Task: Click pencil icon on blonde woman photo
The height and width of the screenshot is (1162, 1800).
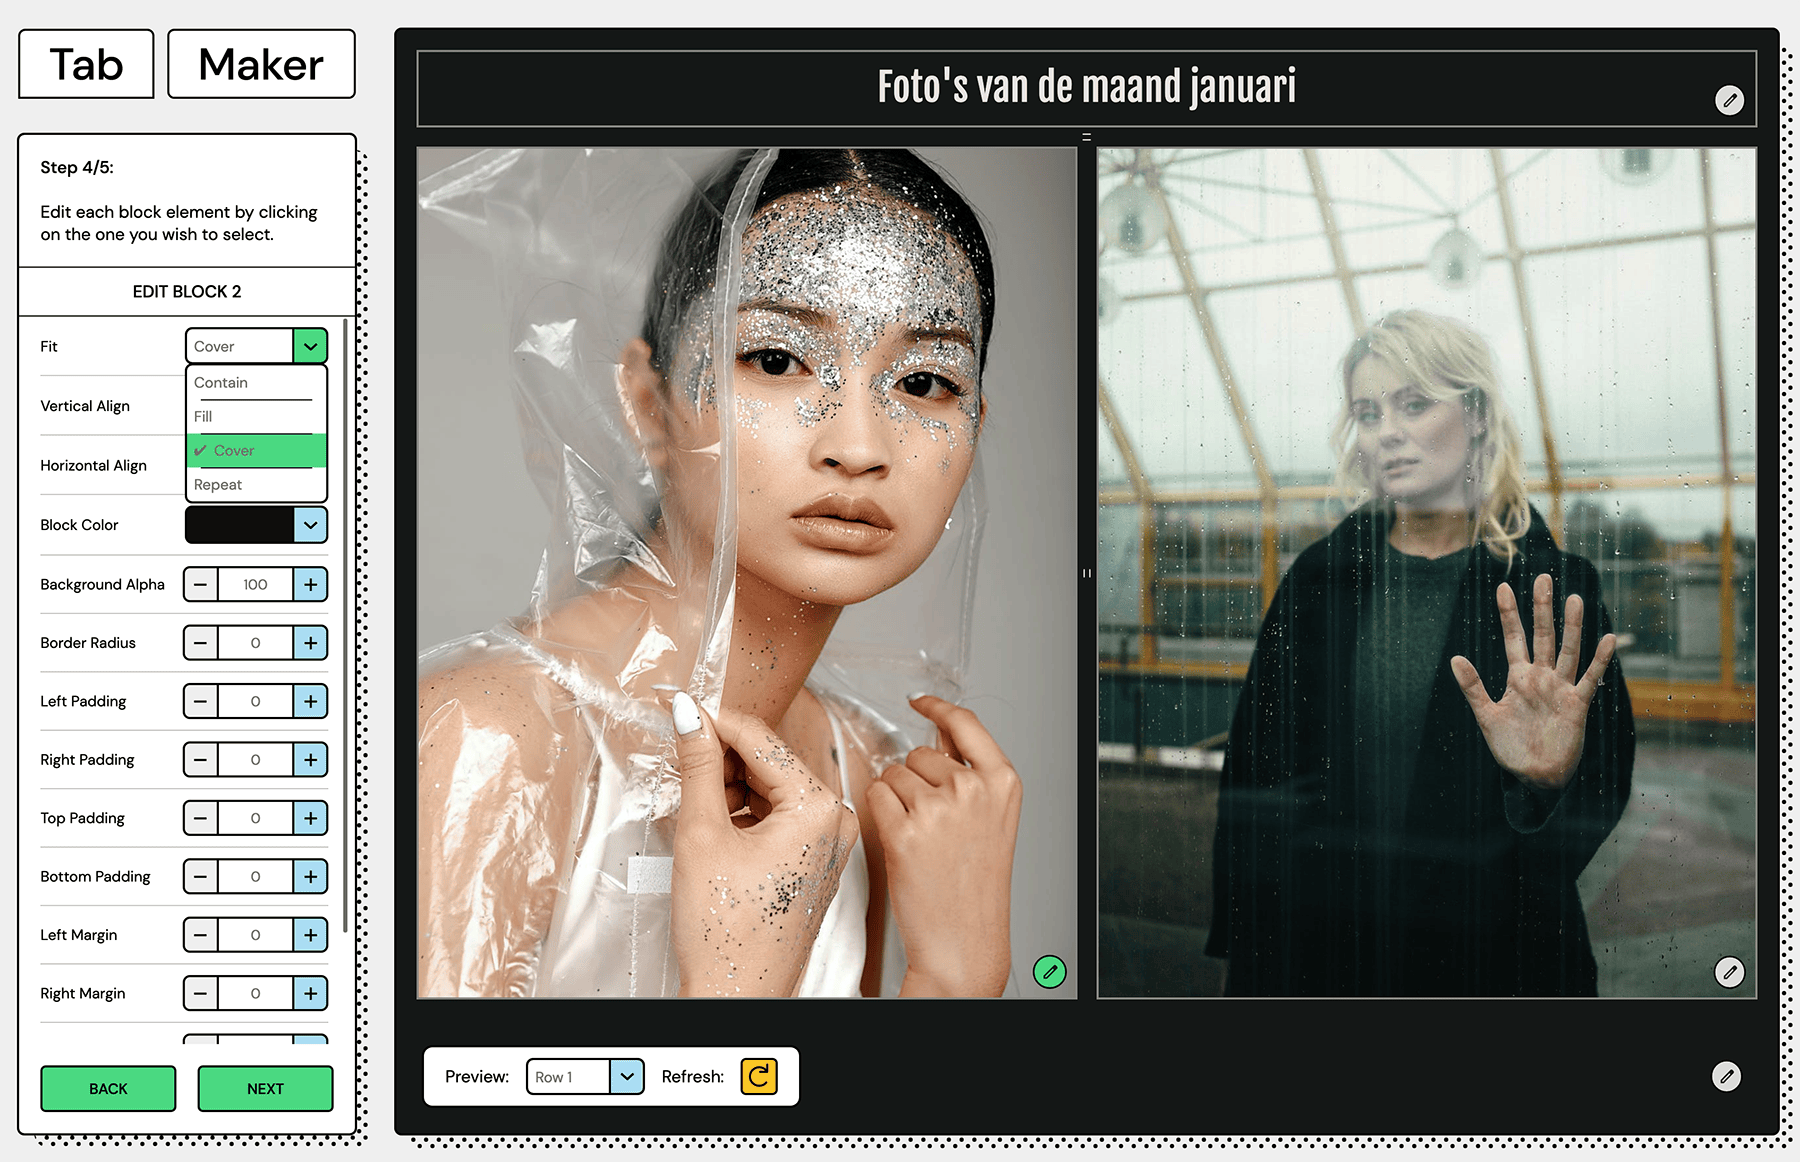Action: (x=1729, y=971)
